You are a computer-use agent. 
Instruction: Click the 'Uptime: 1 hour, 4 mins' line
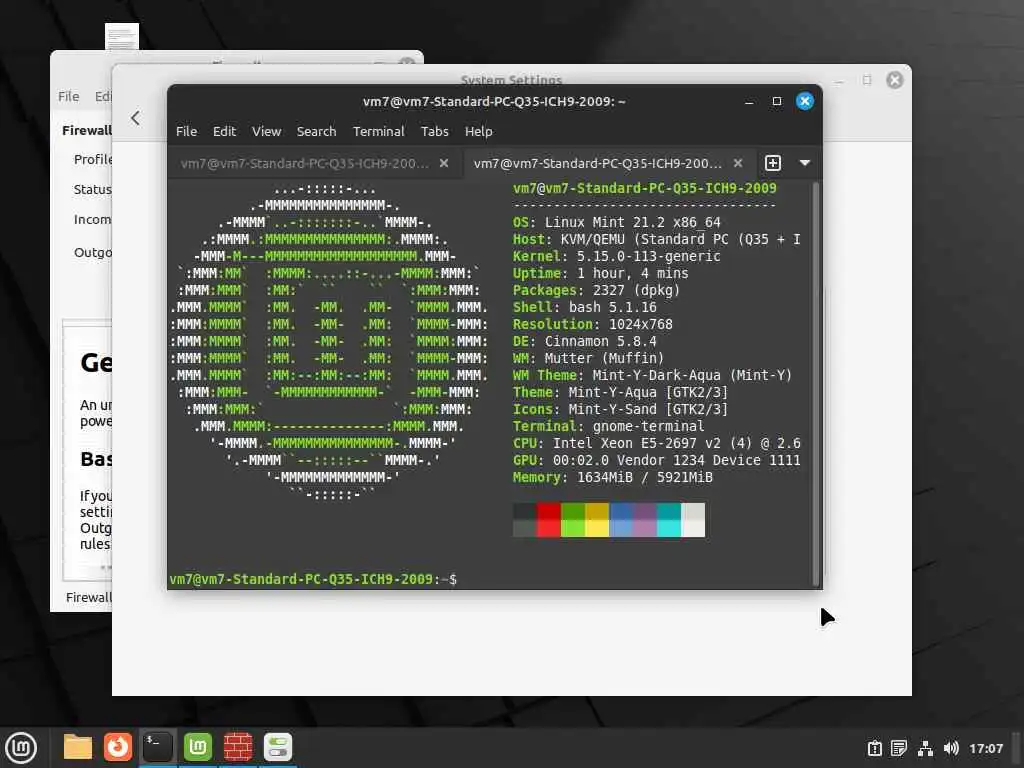click(600, 274)
